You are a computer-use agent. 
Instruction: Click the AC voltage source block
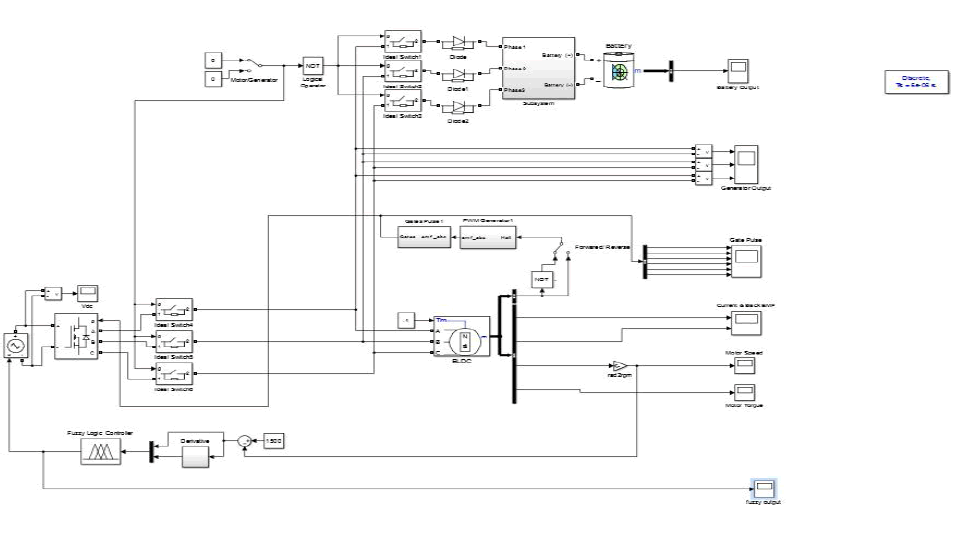pyautogui.click(x=17, y=344)
